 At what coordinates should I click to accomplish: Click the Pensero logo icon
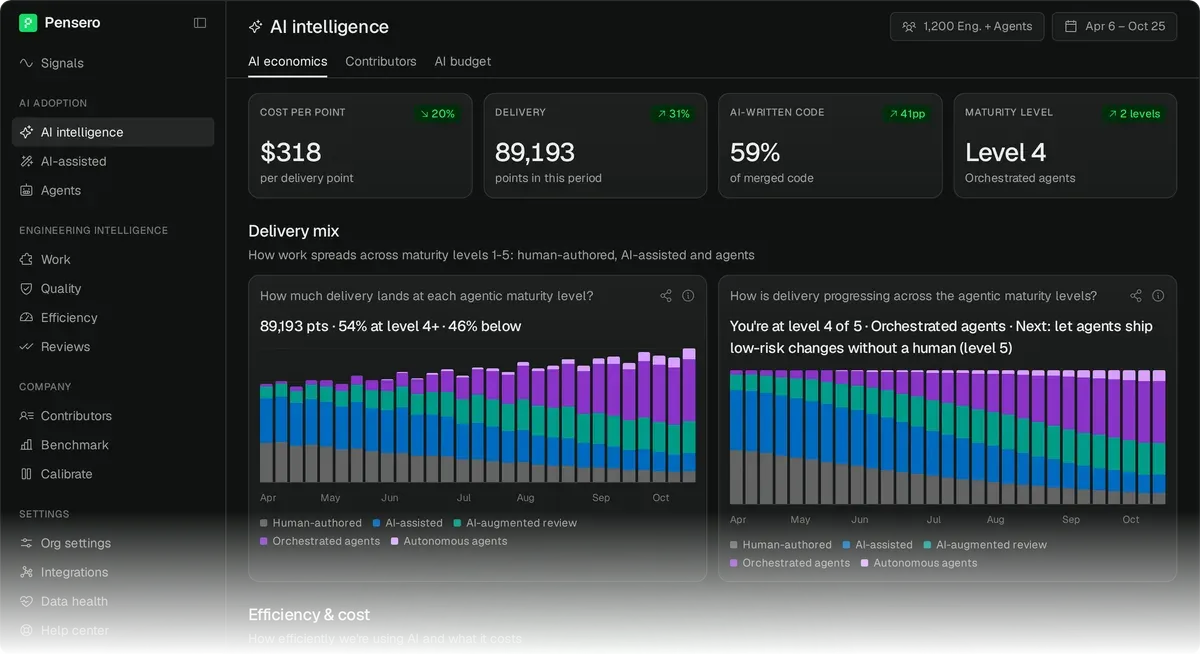tap(28, 22)
